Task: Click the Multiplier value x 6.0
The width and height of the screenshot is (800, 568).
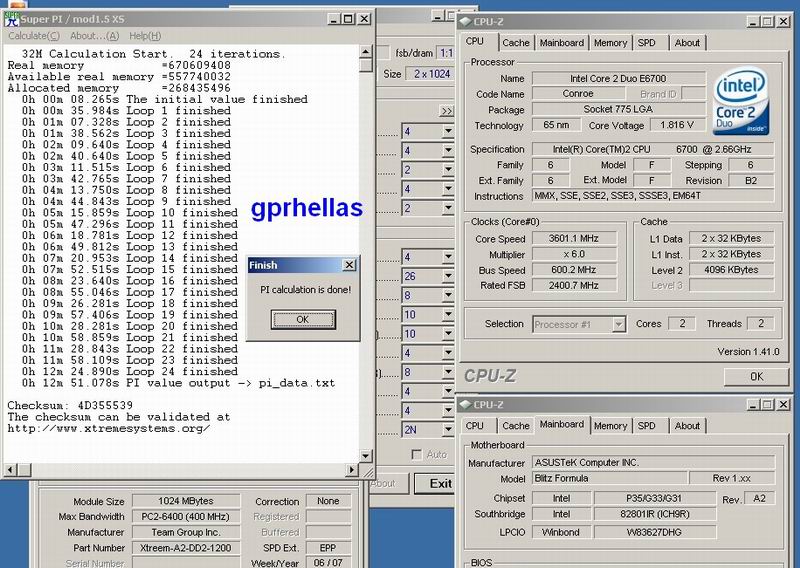Action: pos(573,254)
